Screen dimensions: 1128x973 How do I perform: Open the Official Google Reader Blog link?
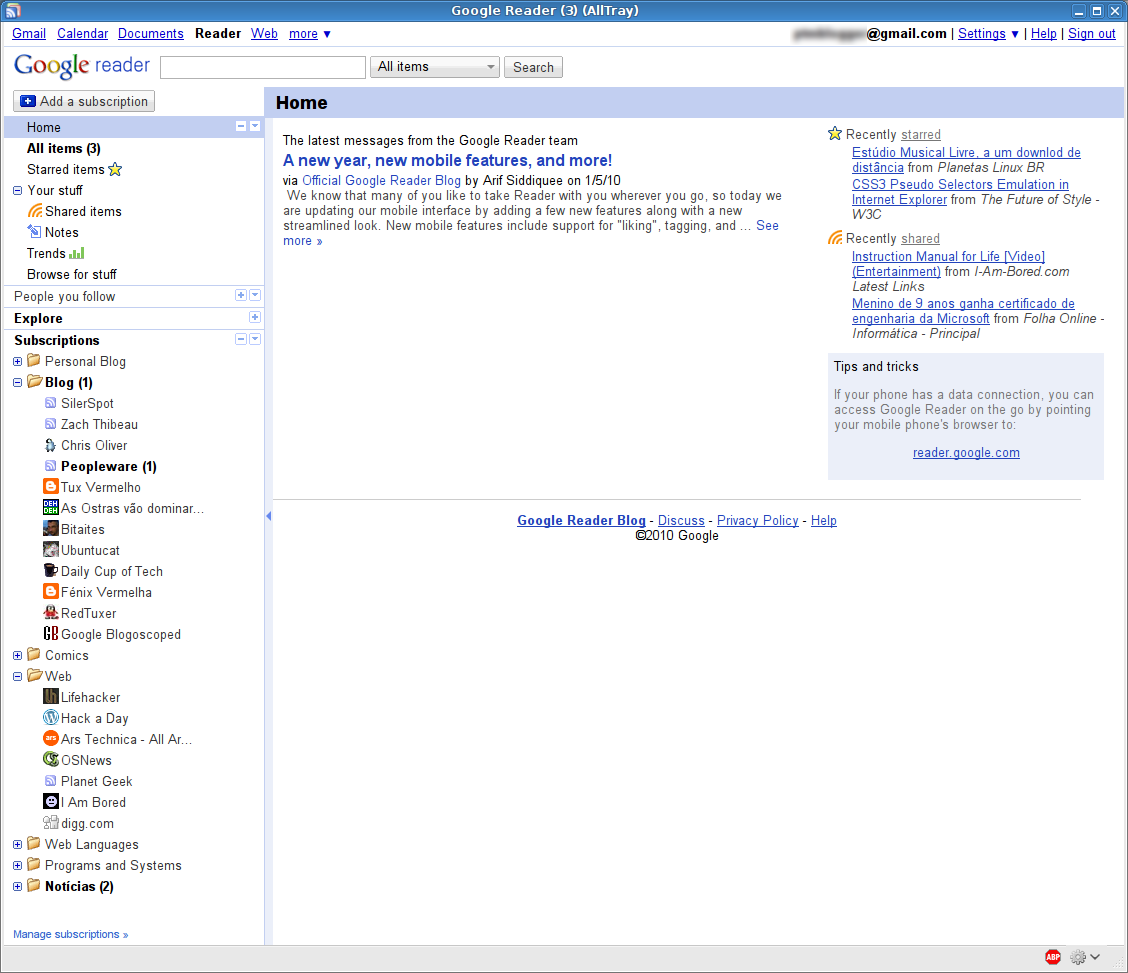(381, 181)
